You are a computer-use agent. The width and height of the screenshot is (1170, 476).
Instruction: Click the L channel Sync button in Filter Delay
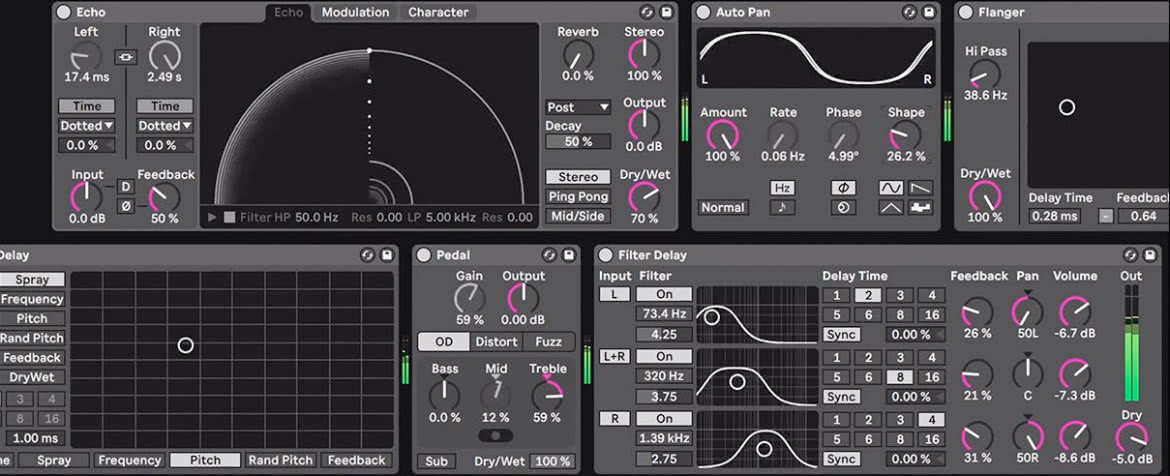[x=841, y=334]
